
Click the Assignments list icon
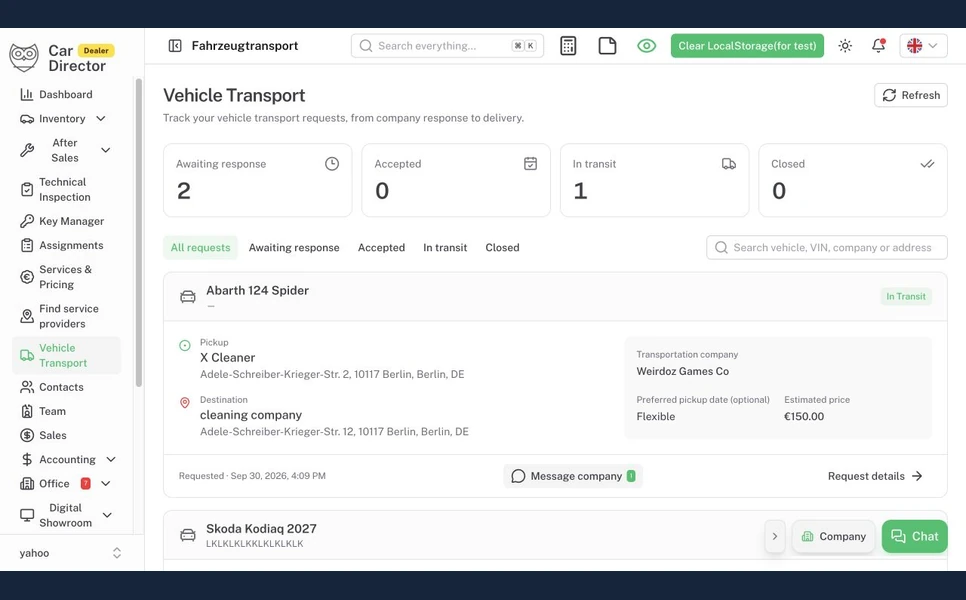[x=26, y=245]
